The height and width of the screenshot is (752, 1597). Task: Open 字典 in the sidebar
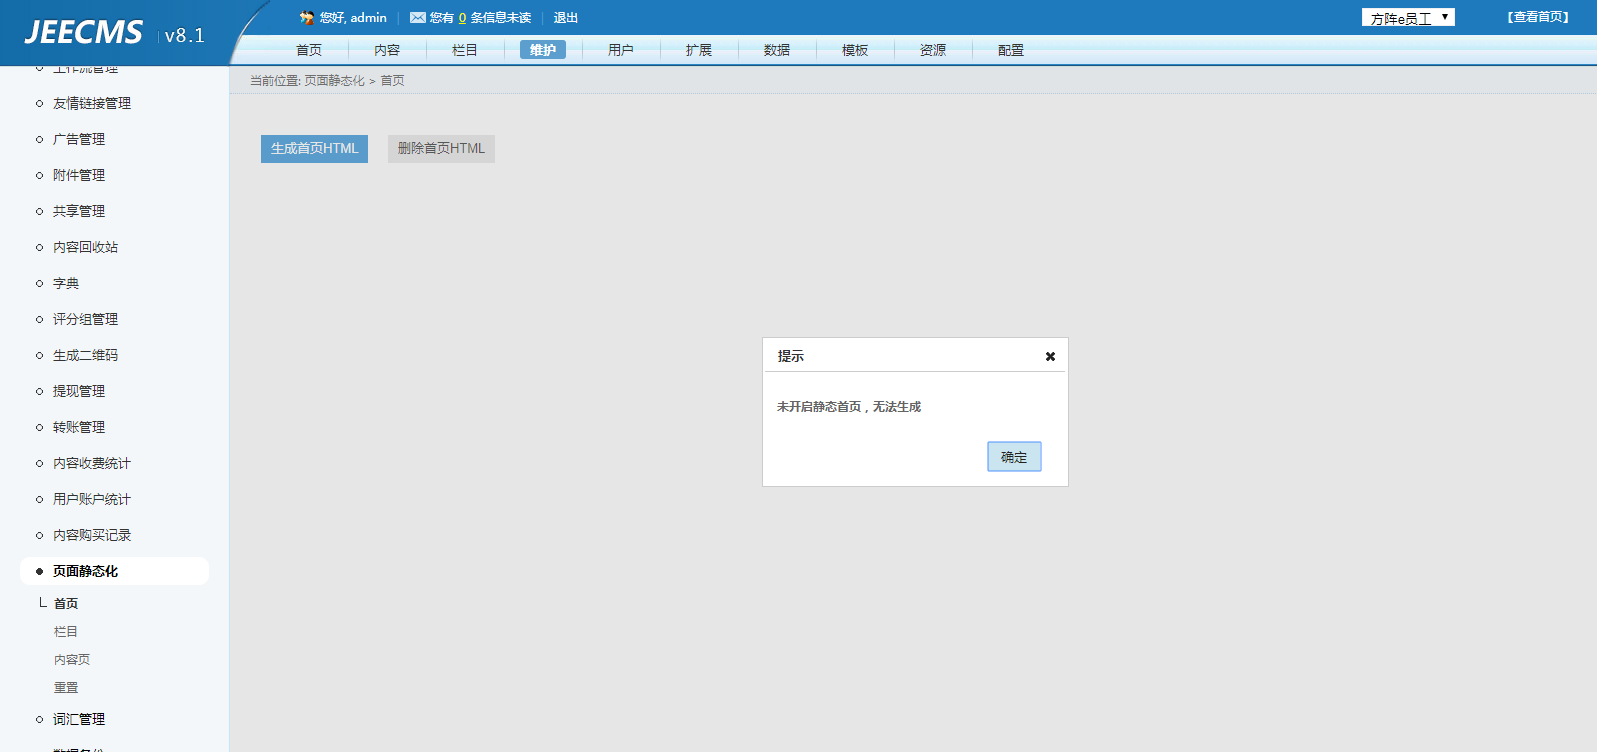click(x=66, y=283)
